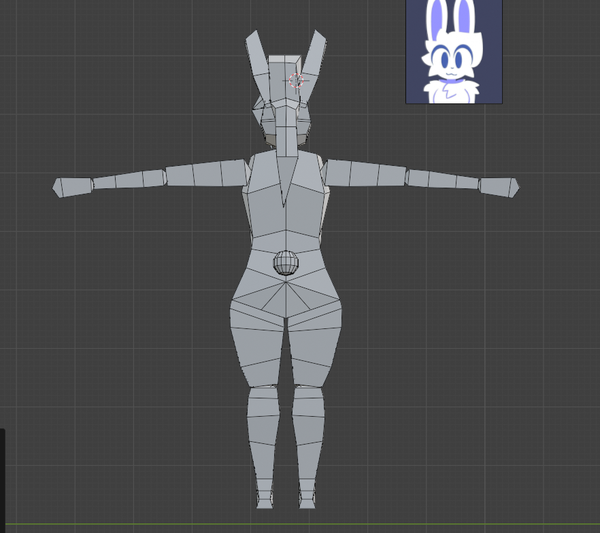This screenshot has height=533, width=600.
Task: Select the ear on the screen's right
Action: click(x=317, y=58)
